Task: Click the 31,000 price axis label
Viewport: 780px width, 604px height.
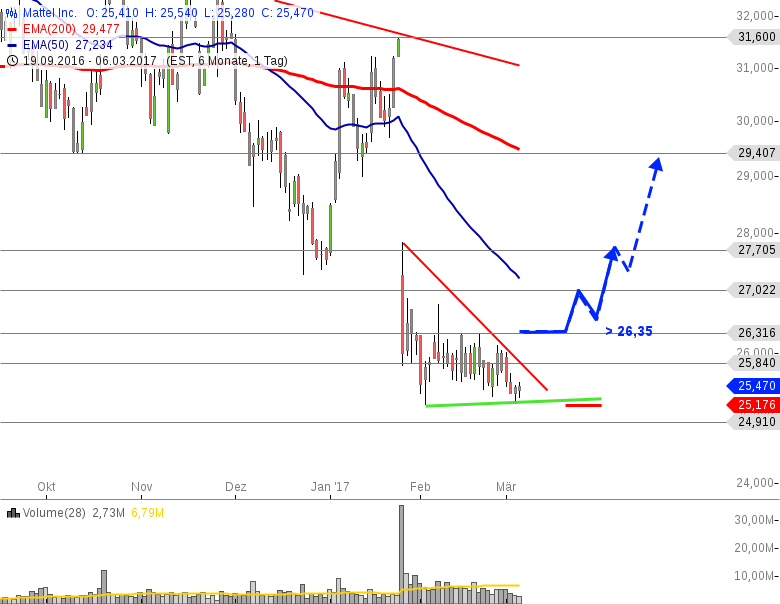Action: pos(755,68)
